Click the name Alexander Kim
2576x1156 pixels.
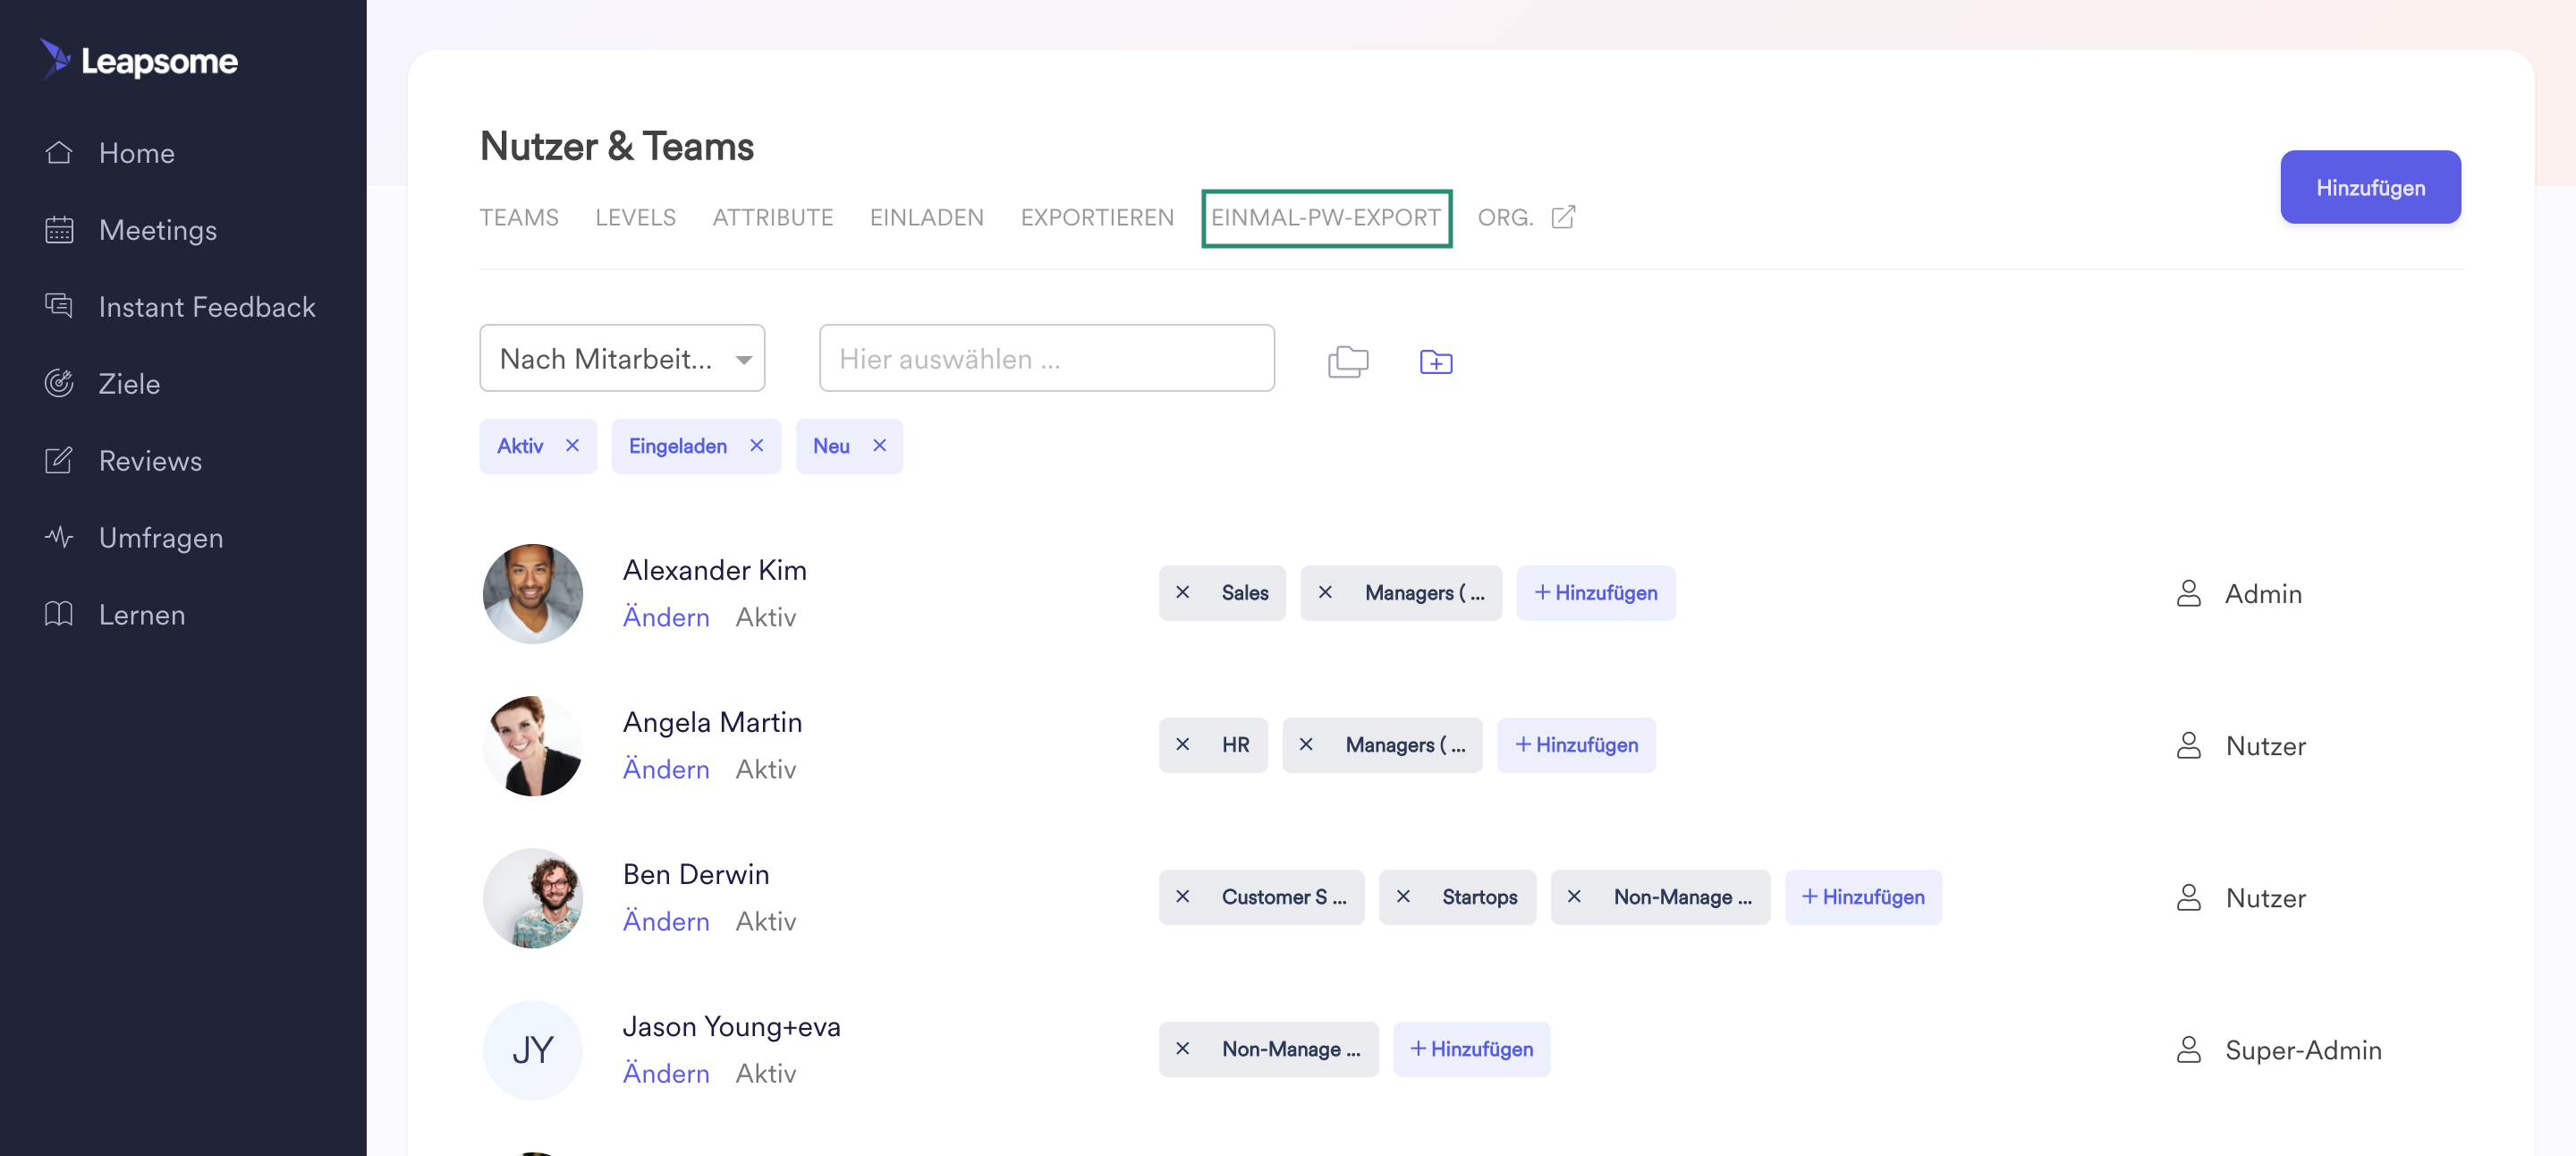(x=714, y=570)
